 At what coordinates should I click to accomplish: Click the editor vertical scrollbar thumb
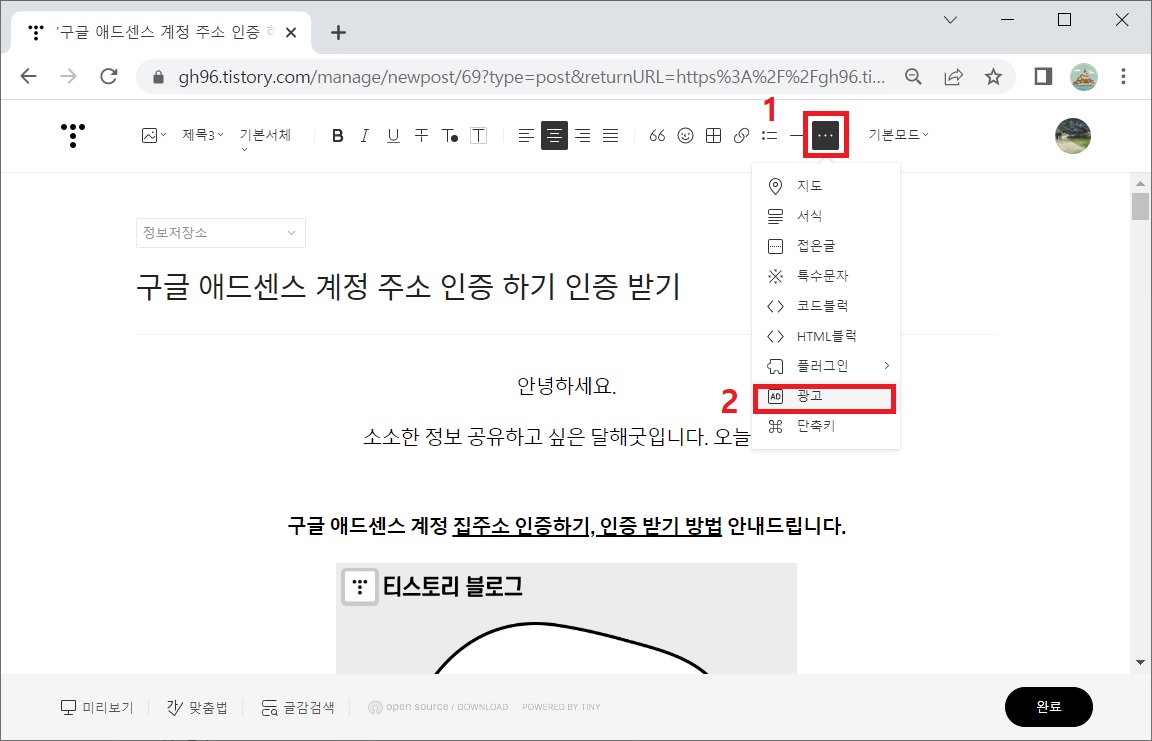(1140, 206)
